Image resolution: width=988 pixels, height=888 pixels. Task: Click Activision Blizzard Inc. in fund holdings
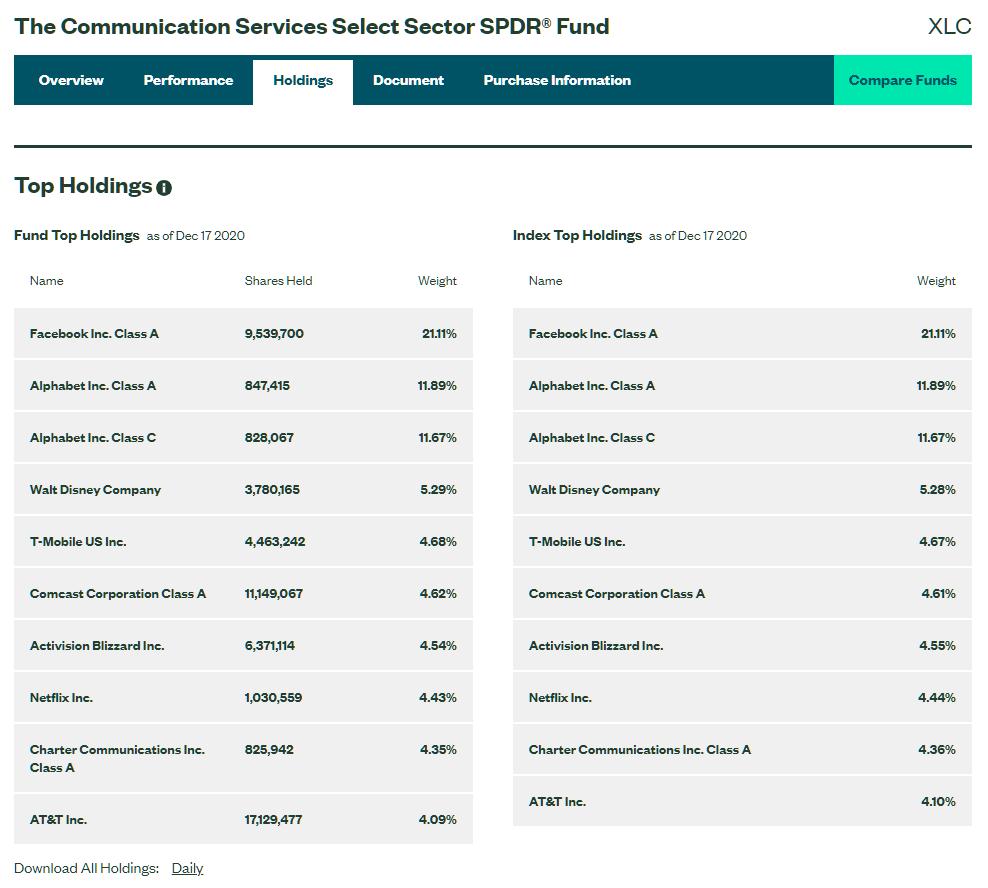point(97,646)
